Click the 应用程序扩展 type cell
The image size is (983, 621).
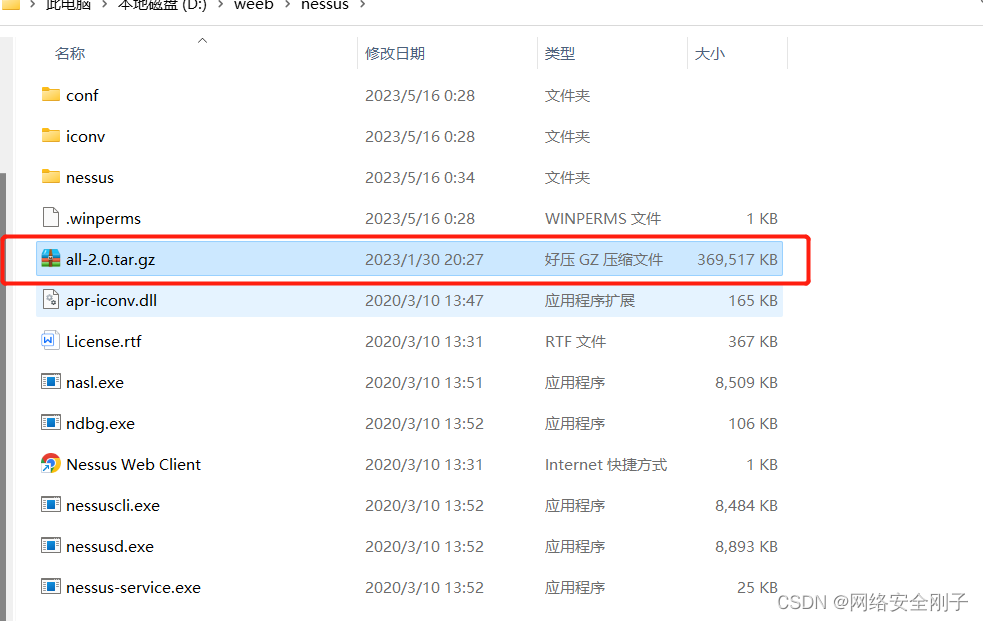pos(590,301)
